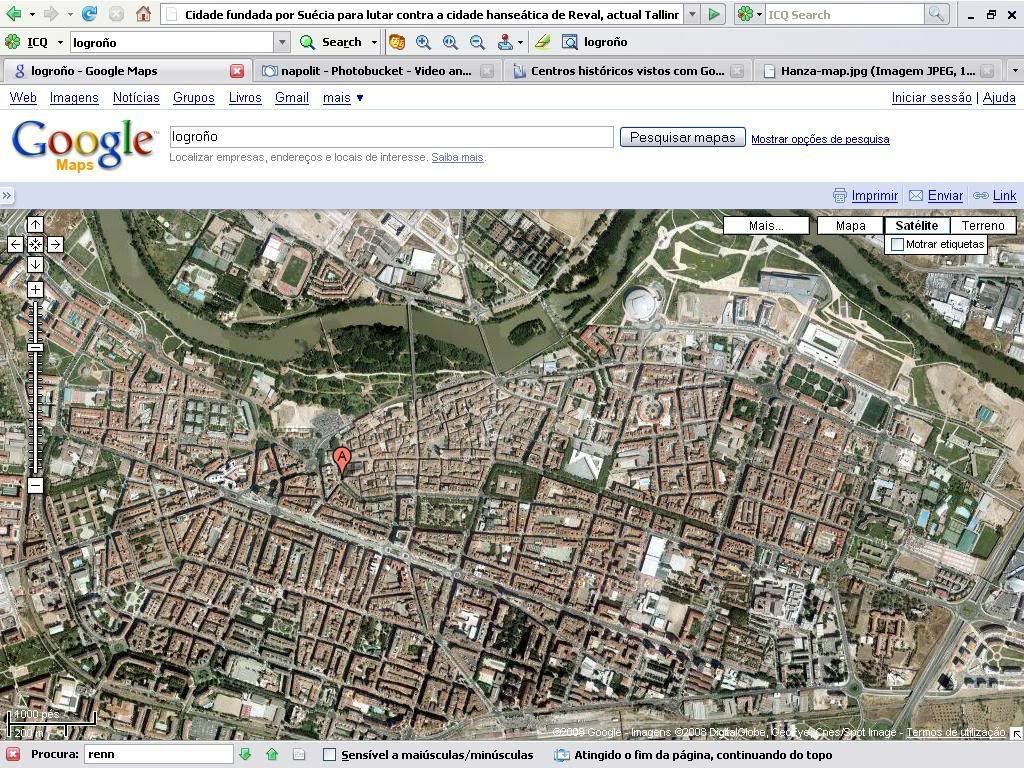Close the find bar with red X
The image size is (1024, 768).
(x=13, y=755)
